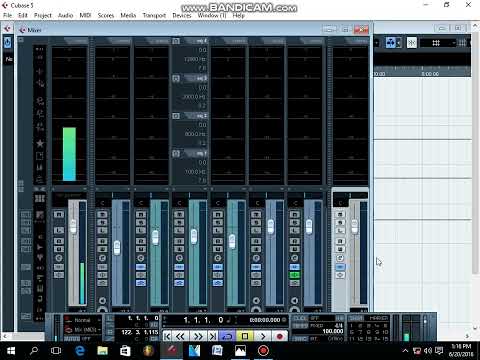Viewport: 480px width, 360px height.
Task: Go to project start in transport
Action: coord(167,336)
